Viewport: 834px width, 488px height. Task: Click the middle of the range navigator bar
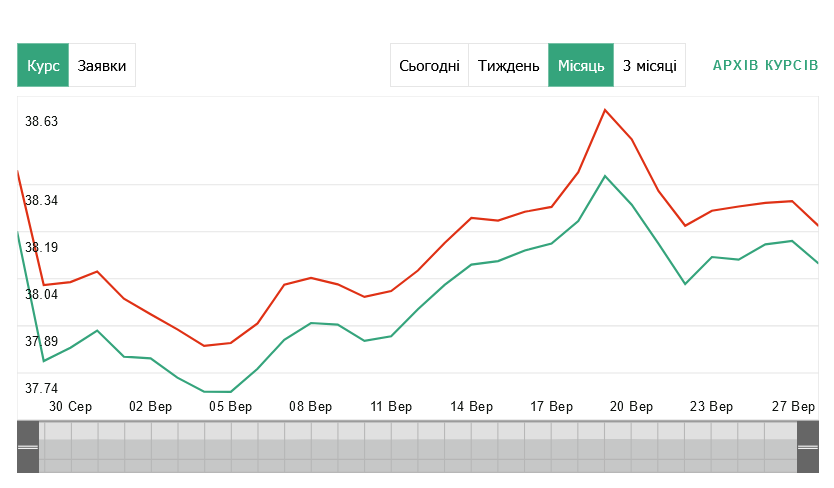click(x=418, y=447)
